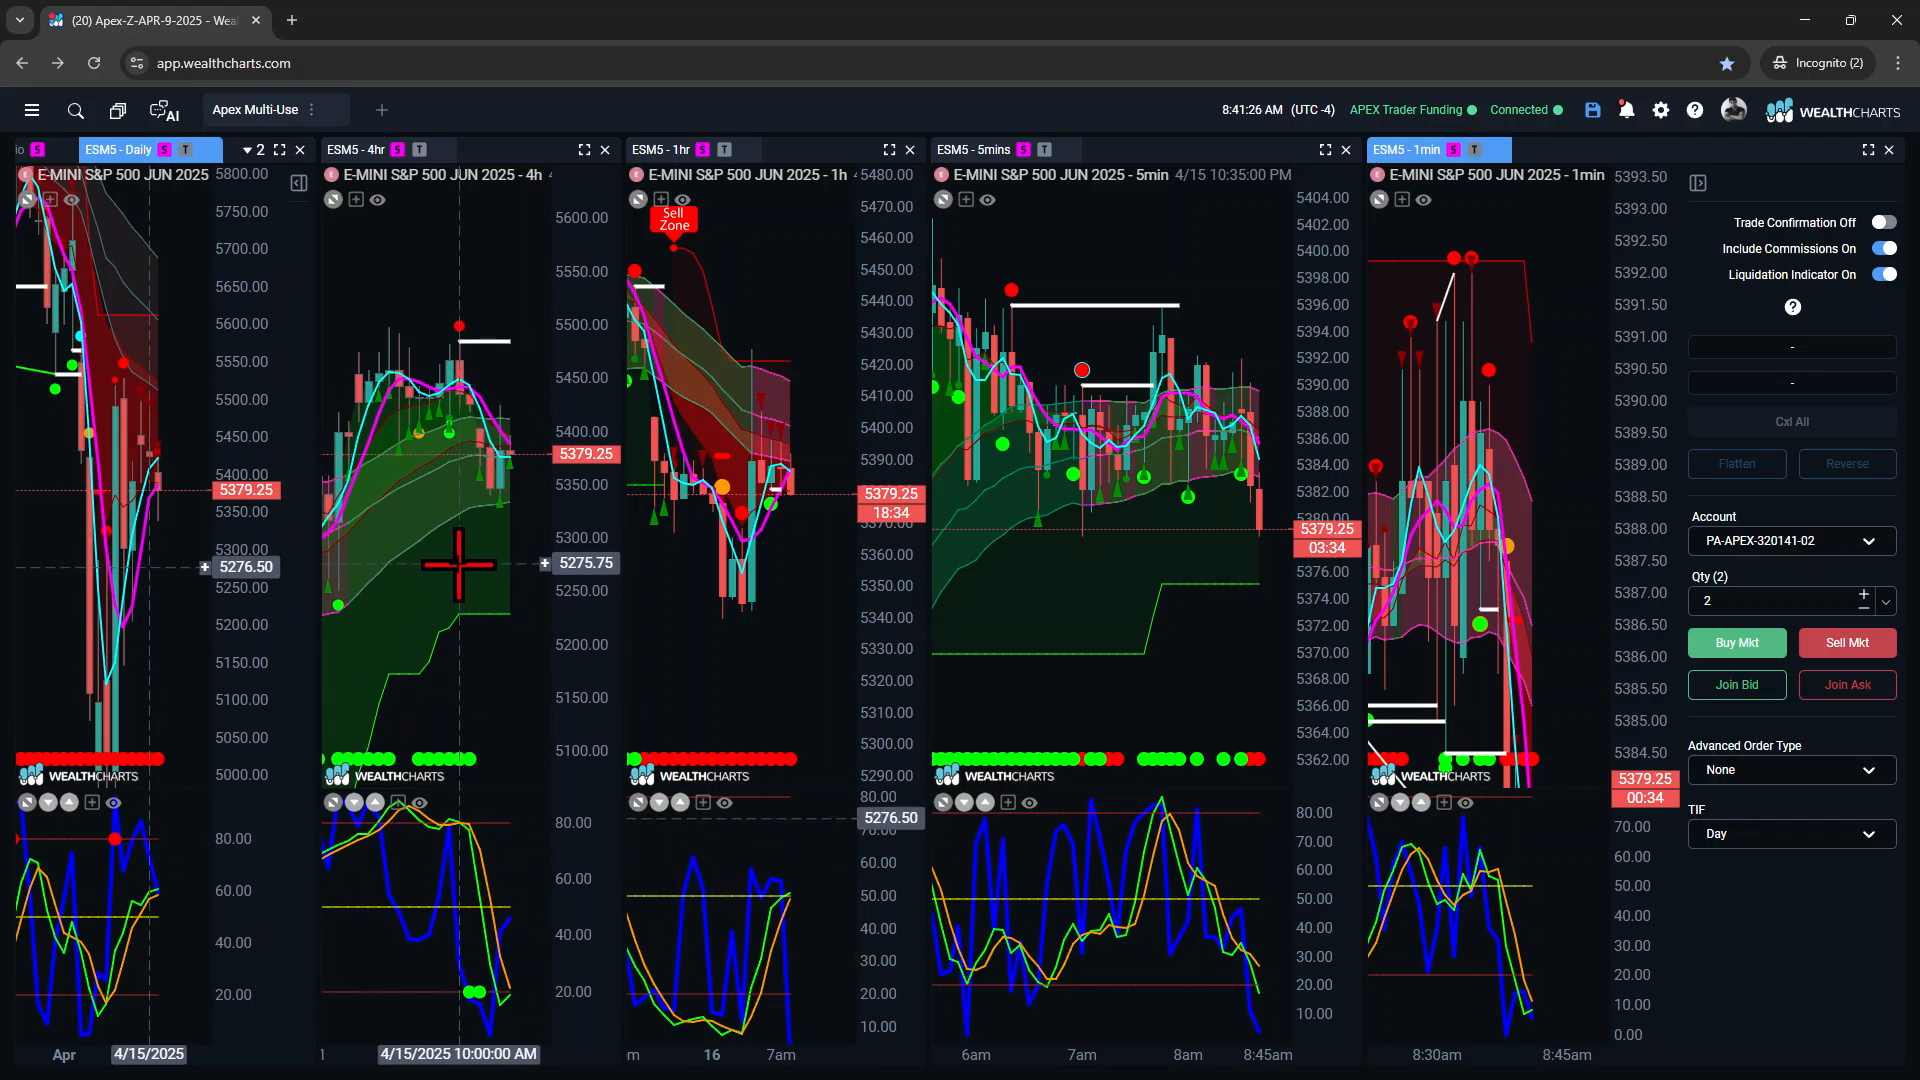This screenshot has height=1080, width=1920.
Task: Open the Advanced Order Type dropdown
Action: pos(1792,770)
